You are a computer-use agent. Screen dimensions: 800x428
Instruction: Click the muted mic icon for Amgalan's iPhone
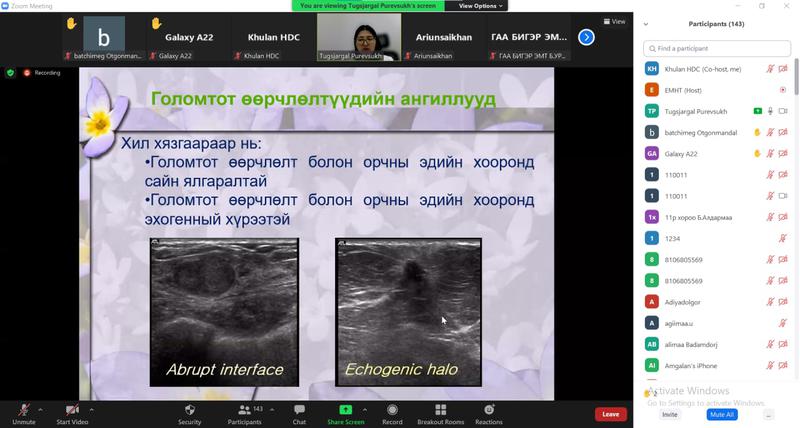coord(770,365)
